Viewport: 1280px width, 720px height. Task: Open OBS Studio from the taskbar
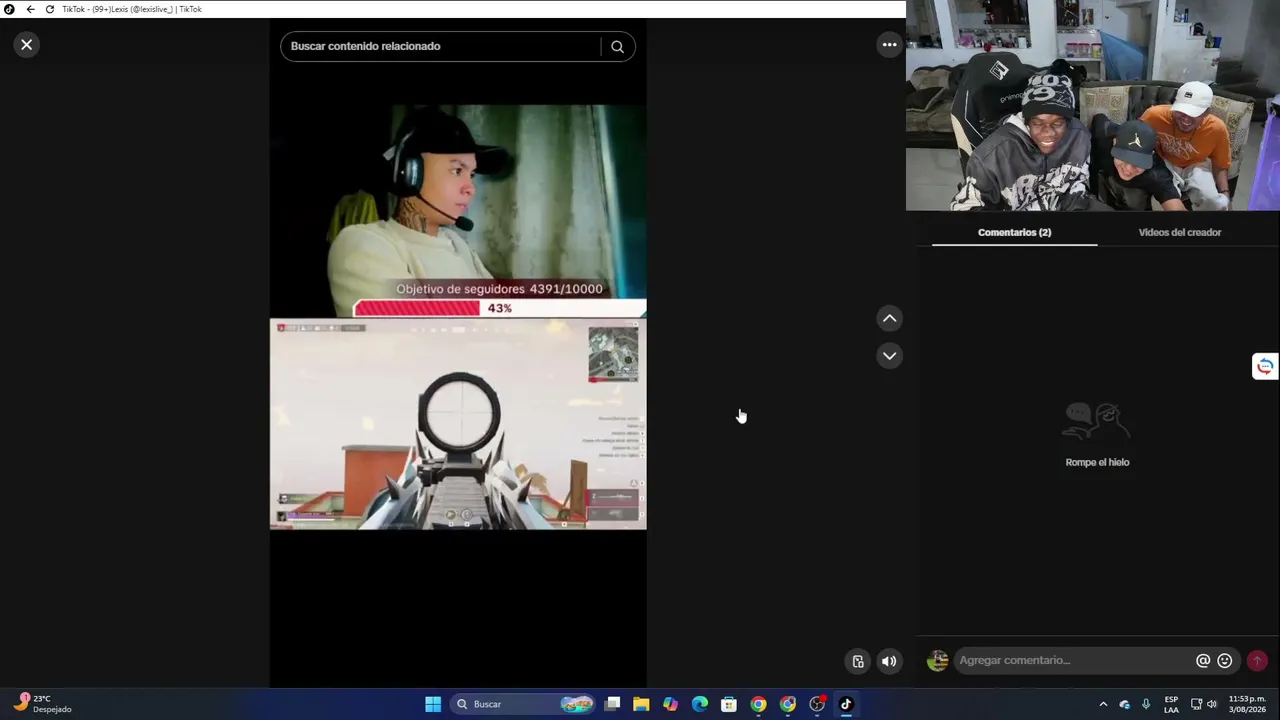point(817,704)
